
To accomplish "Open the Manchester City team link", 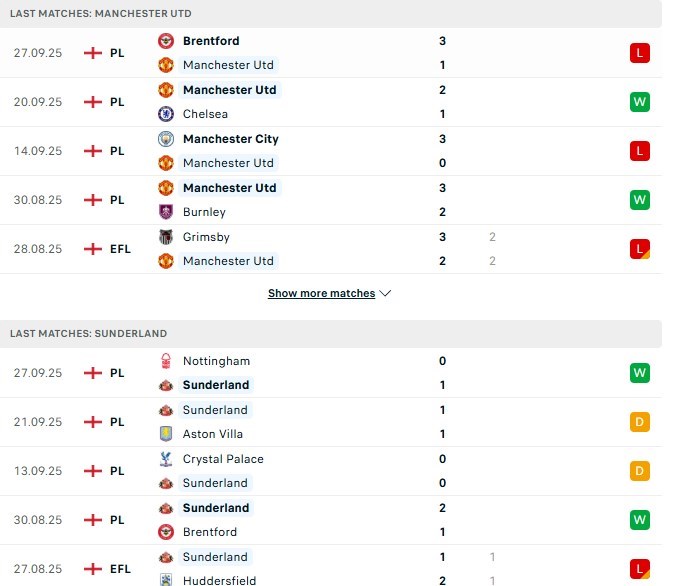I will [230, 139].
